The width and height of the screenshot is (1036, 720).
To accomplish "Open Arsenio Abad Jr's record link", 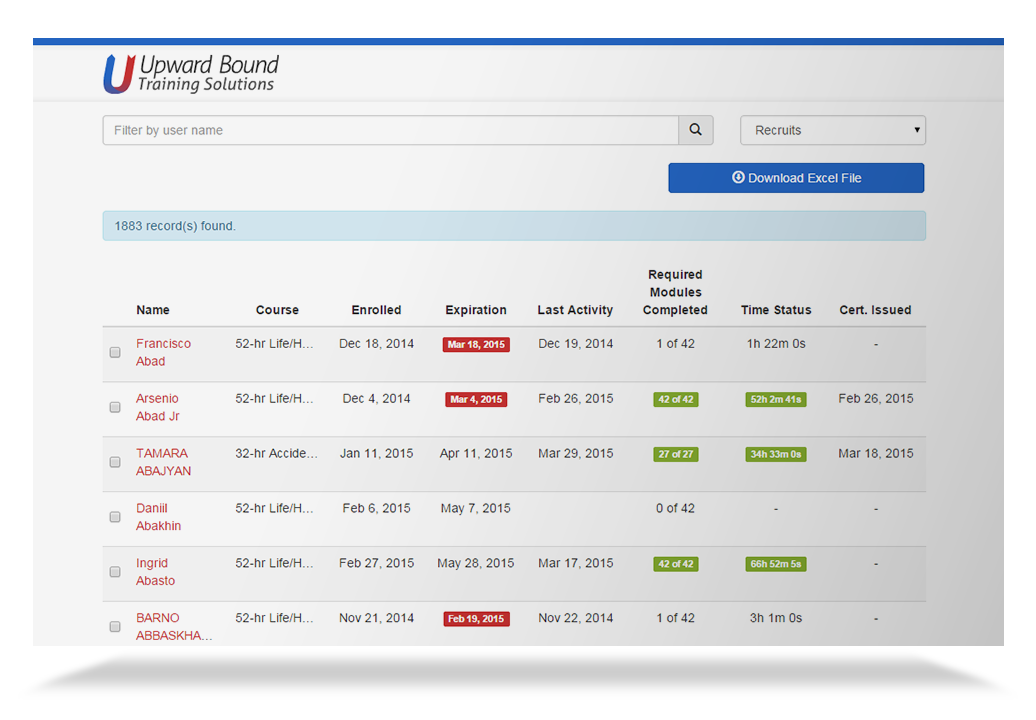I will point(157,407).
